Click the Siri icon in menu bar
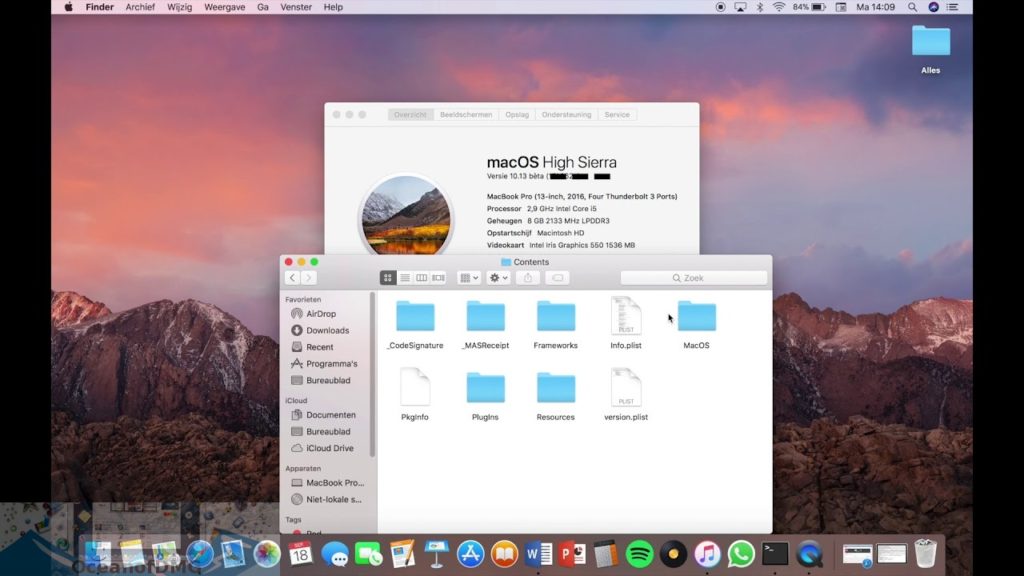The image size is (1024, 576). [934, 7]
